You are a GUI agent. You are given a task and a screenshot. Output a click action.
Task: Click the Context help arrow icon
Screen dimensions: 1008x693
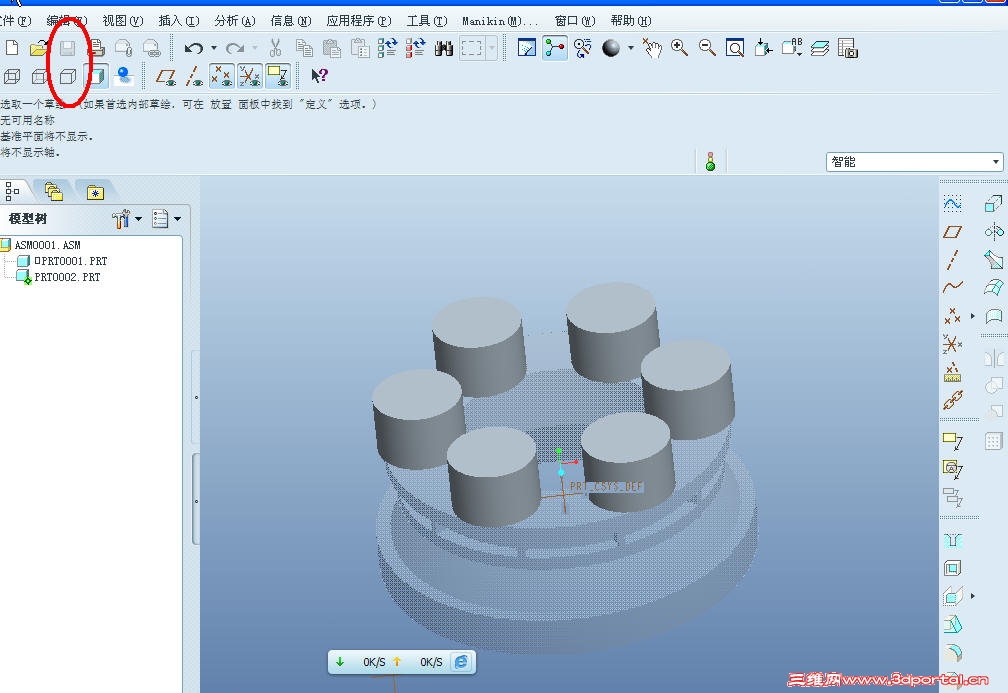(x=320, y=76)
